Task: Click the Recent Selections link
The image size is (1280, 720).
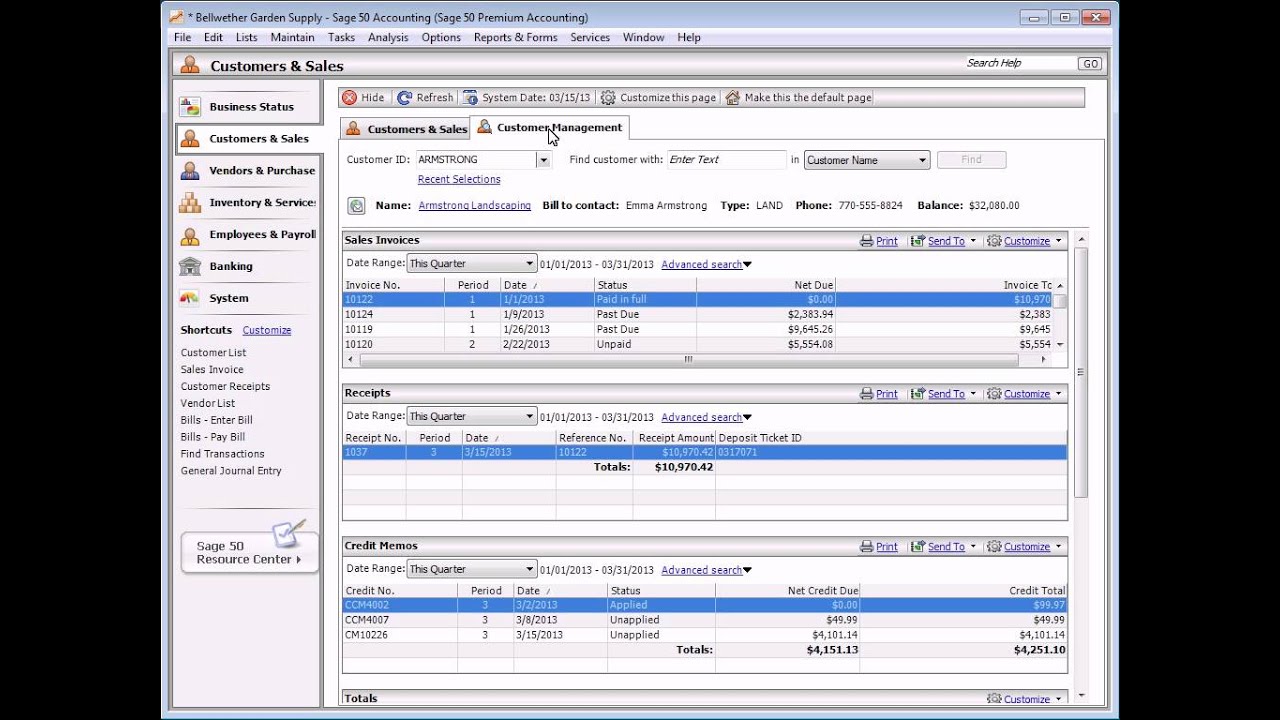Action: point(459,180)
